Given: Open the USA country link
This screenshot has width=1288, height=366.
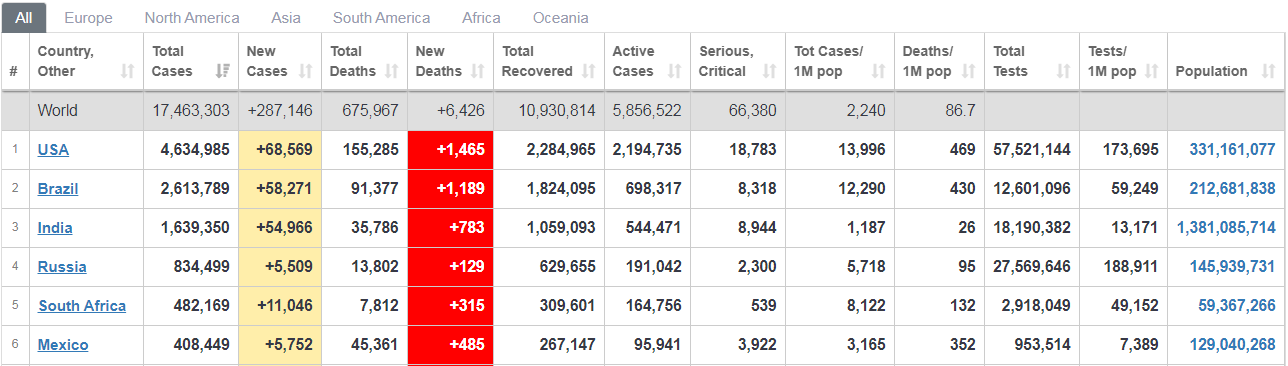Looking at the screenshot, I should 53,150.
